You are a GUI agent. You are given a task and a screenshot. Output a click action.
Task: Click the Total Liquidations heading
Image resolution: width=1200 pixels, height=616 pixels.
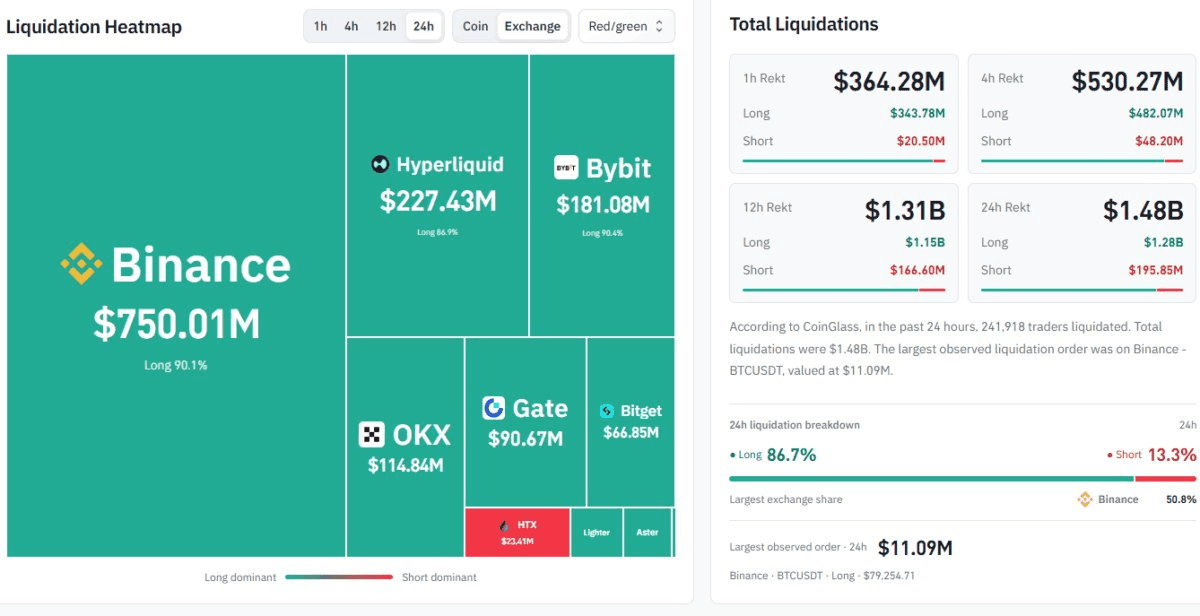click(804, 25)
